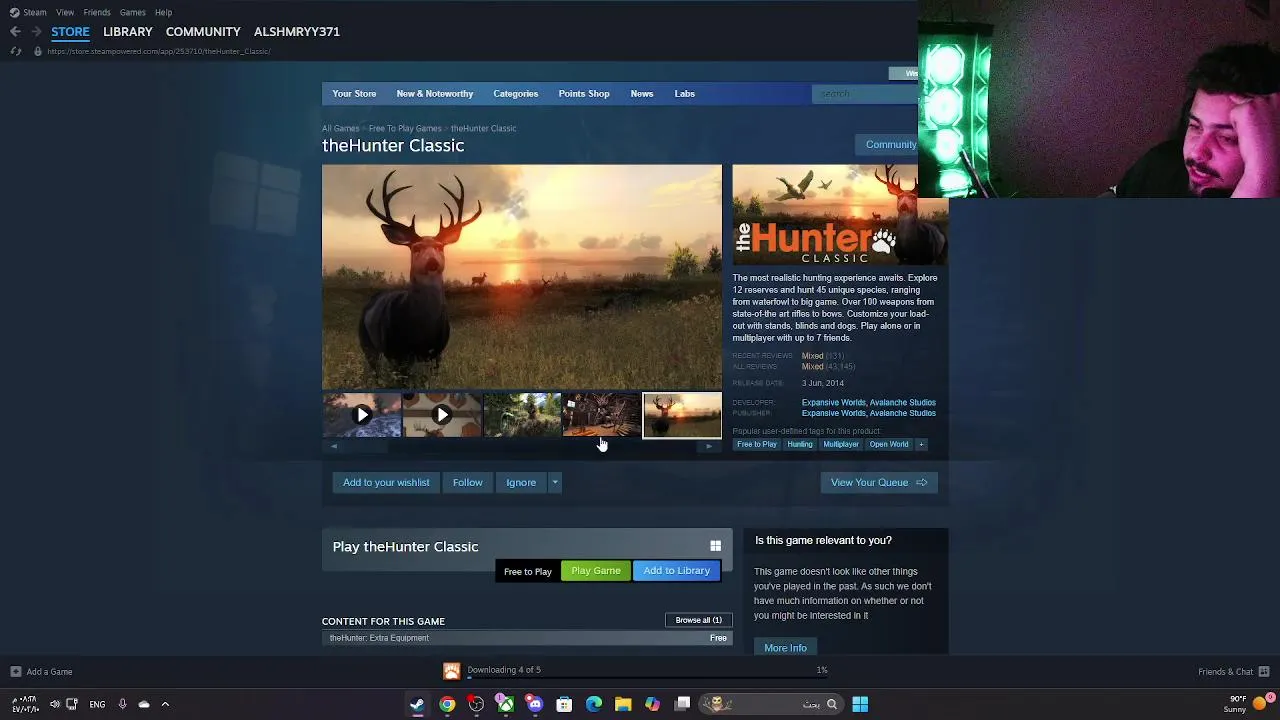Image resolution: width=1280 pixels, height=720 pixels.
Task: Open the Your Store nav item
Action: pyautogui.click(x=354, y=94)
